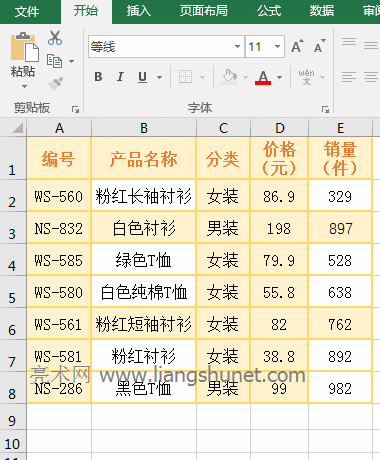
Task: Switch to the 数据 ribbon tab
Action: [x=322, y=11]
